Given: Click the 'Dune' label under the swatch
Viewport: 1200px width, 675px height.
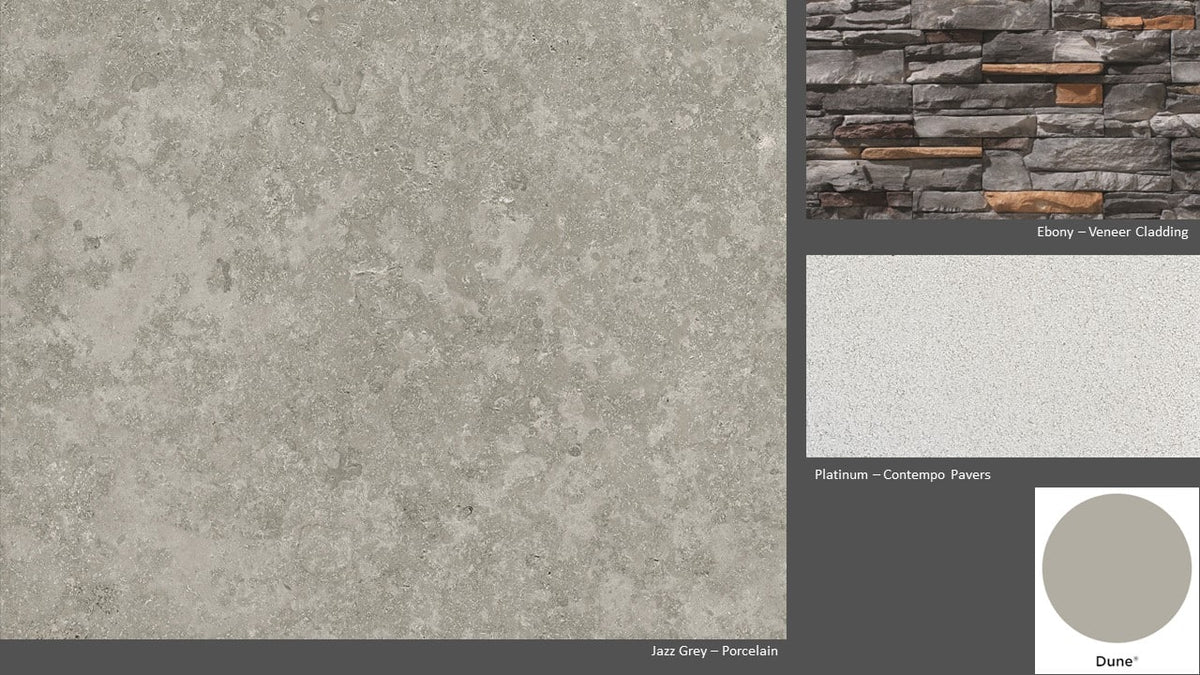Looking at the screenshot, I should [1114, 661].
